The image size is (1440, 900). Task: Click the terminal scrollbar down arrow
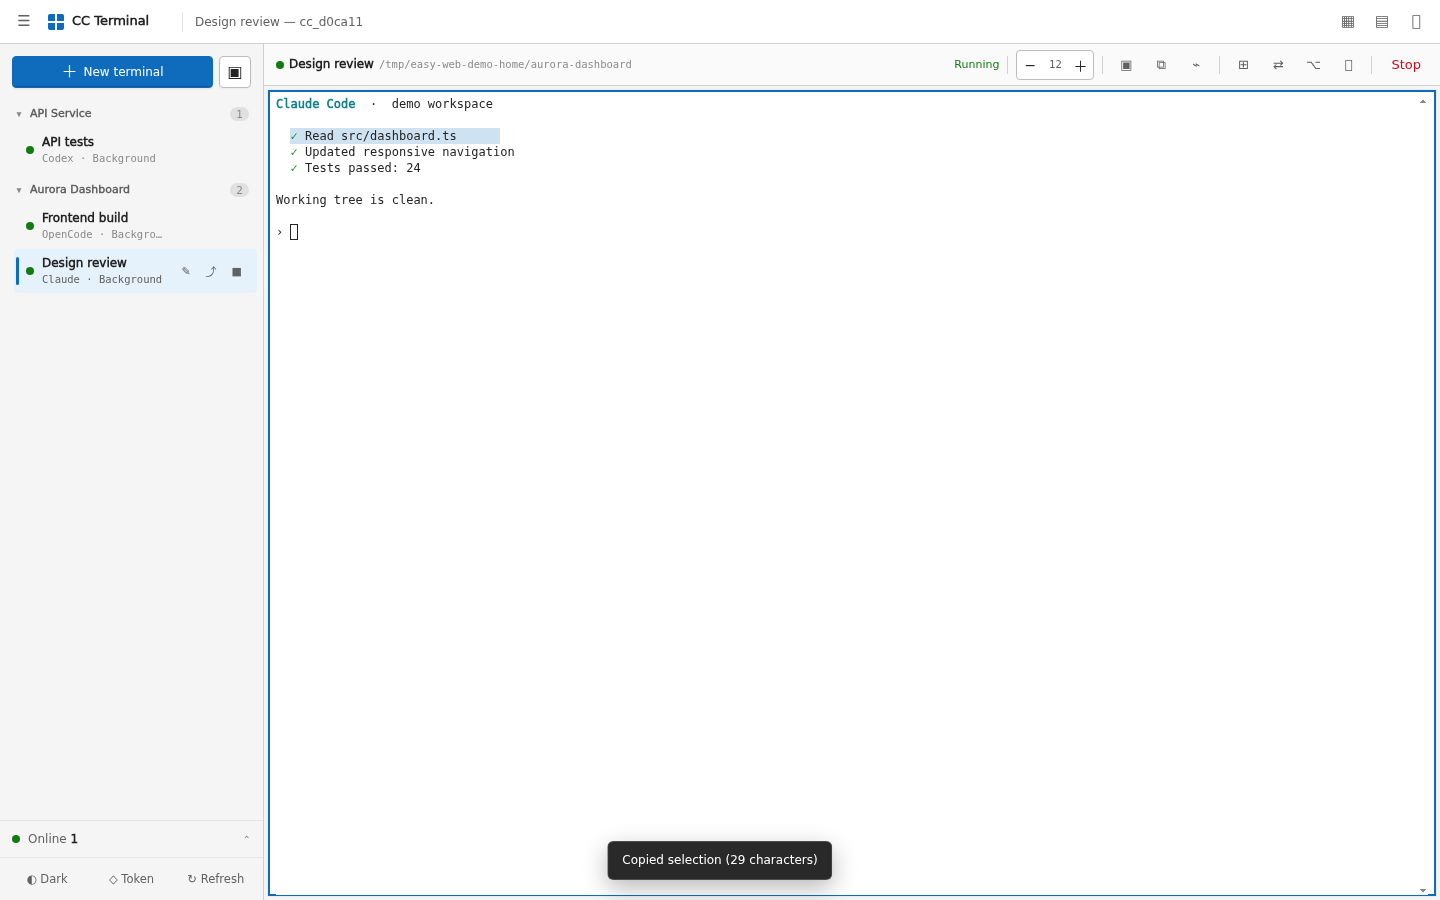click(1423, 890)
